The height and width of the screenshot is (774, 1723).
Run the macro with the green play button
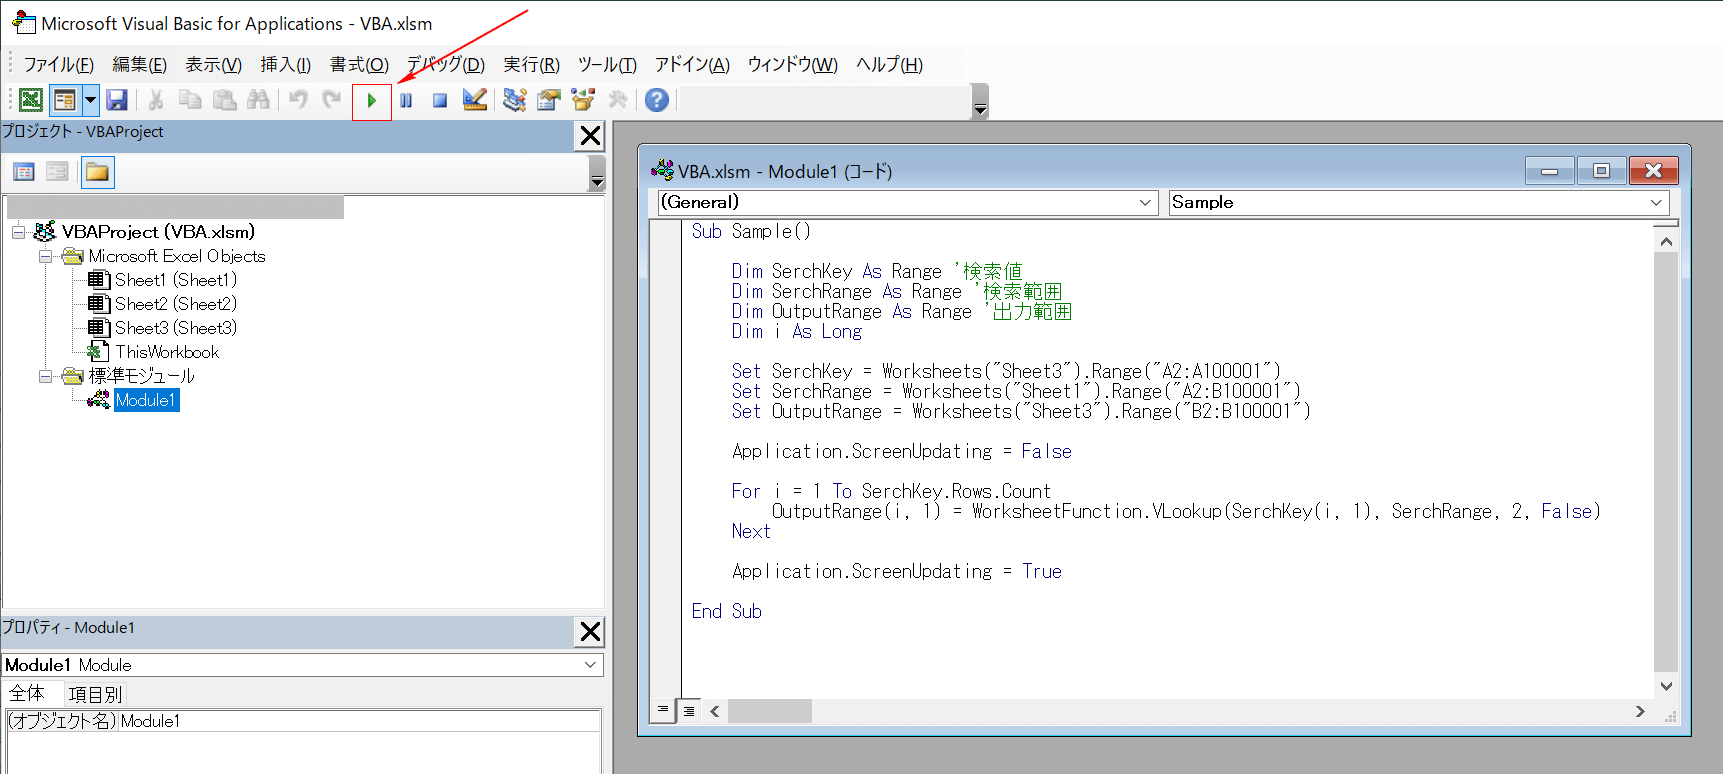tap(371, 101)
